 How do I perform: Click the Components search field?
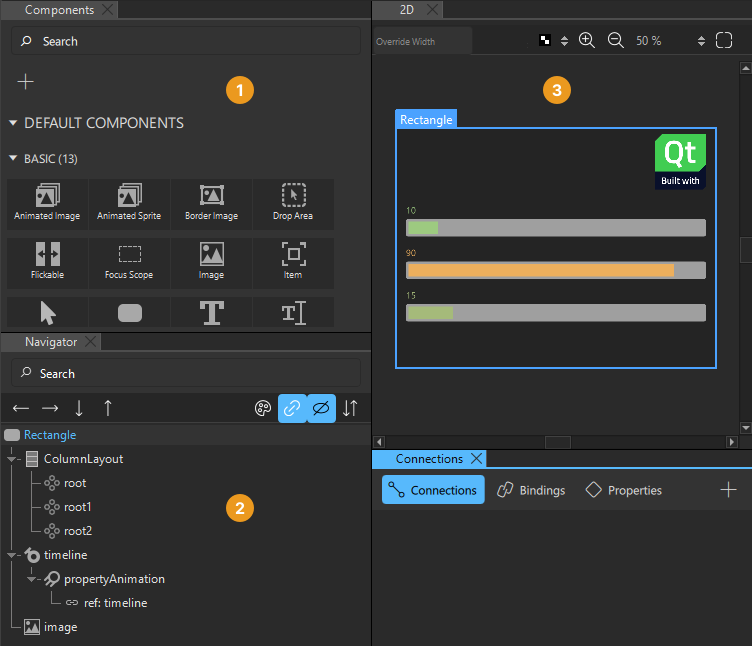click(186, 41)
